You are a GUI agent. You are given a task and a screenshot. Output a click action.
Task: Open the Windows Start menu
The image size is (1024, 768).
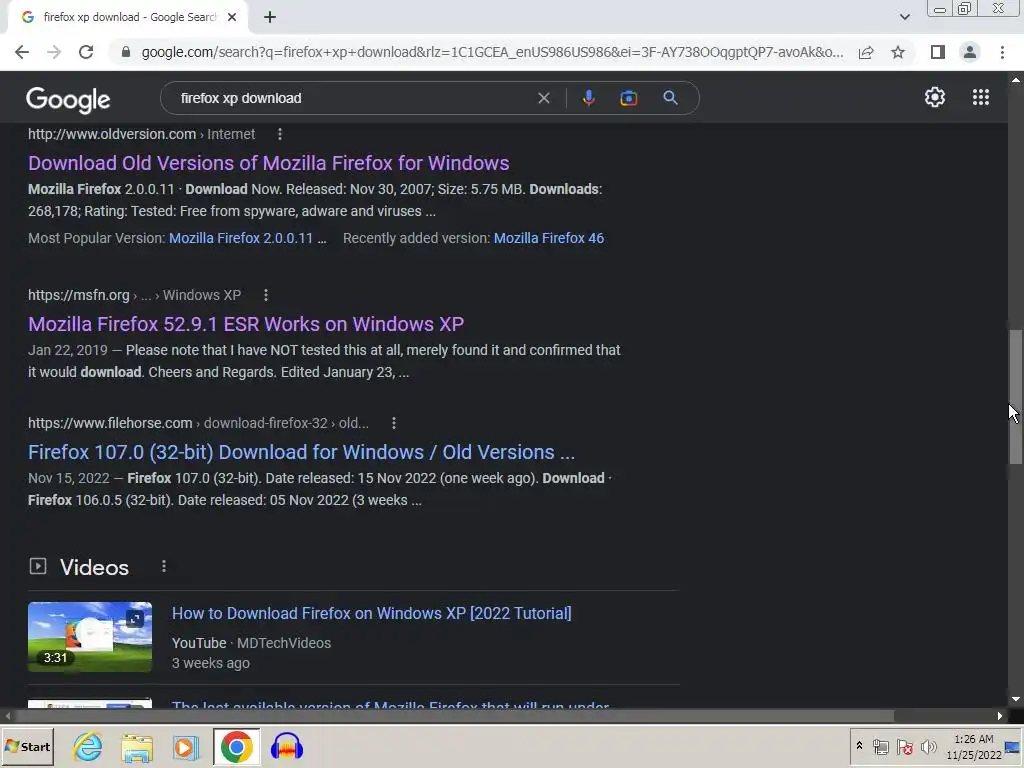(x=27, y=746)
